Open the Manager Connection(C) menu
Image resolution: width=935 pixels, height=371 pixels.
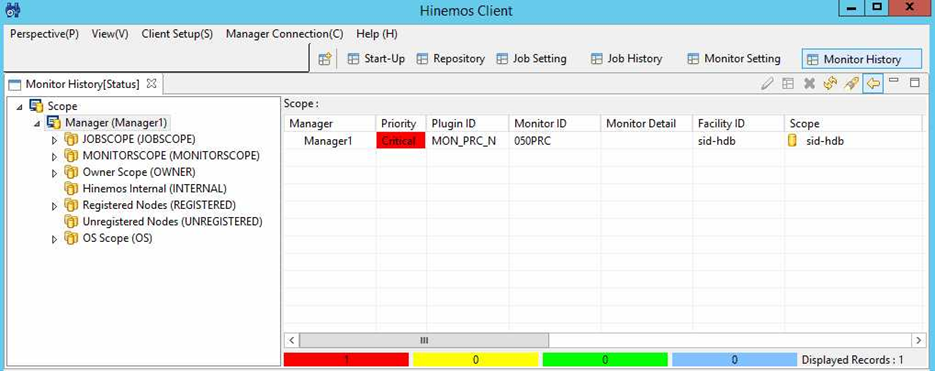284,34
